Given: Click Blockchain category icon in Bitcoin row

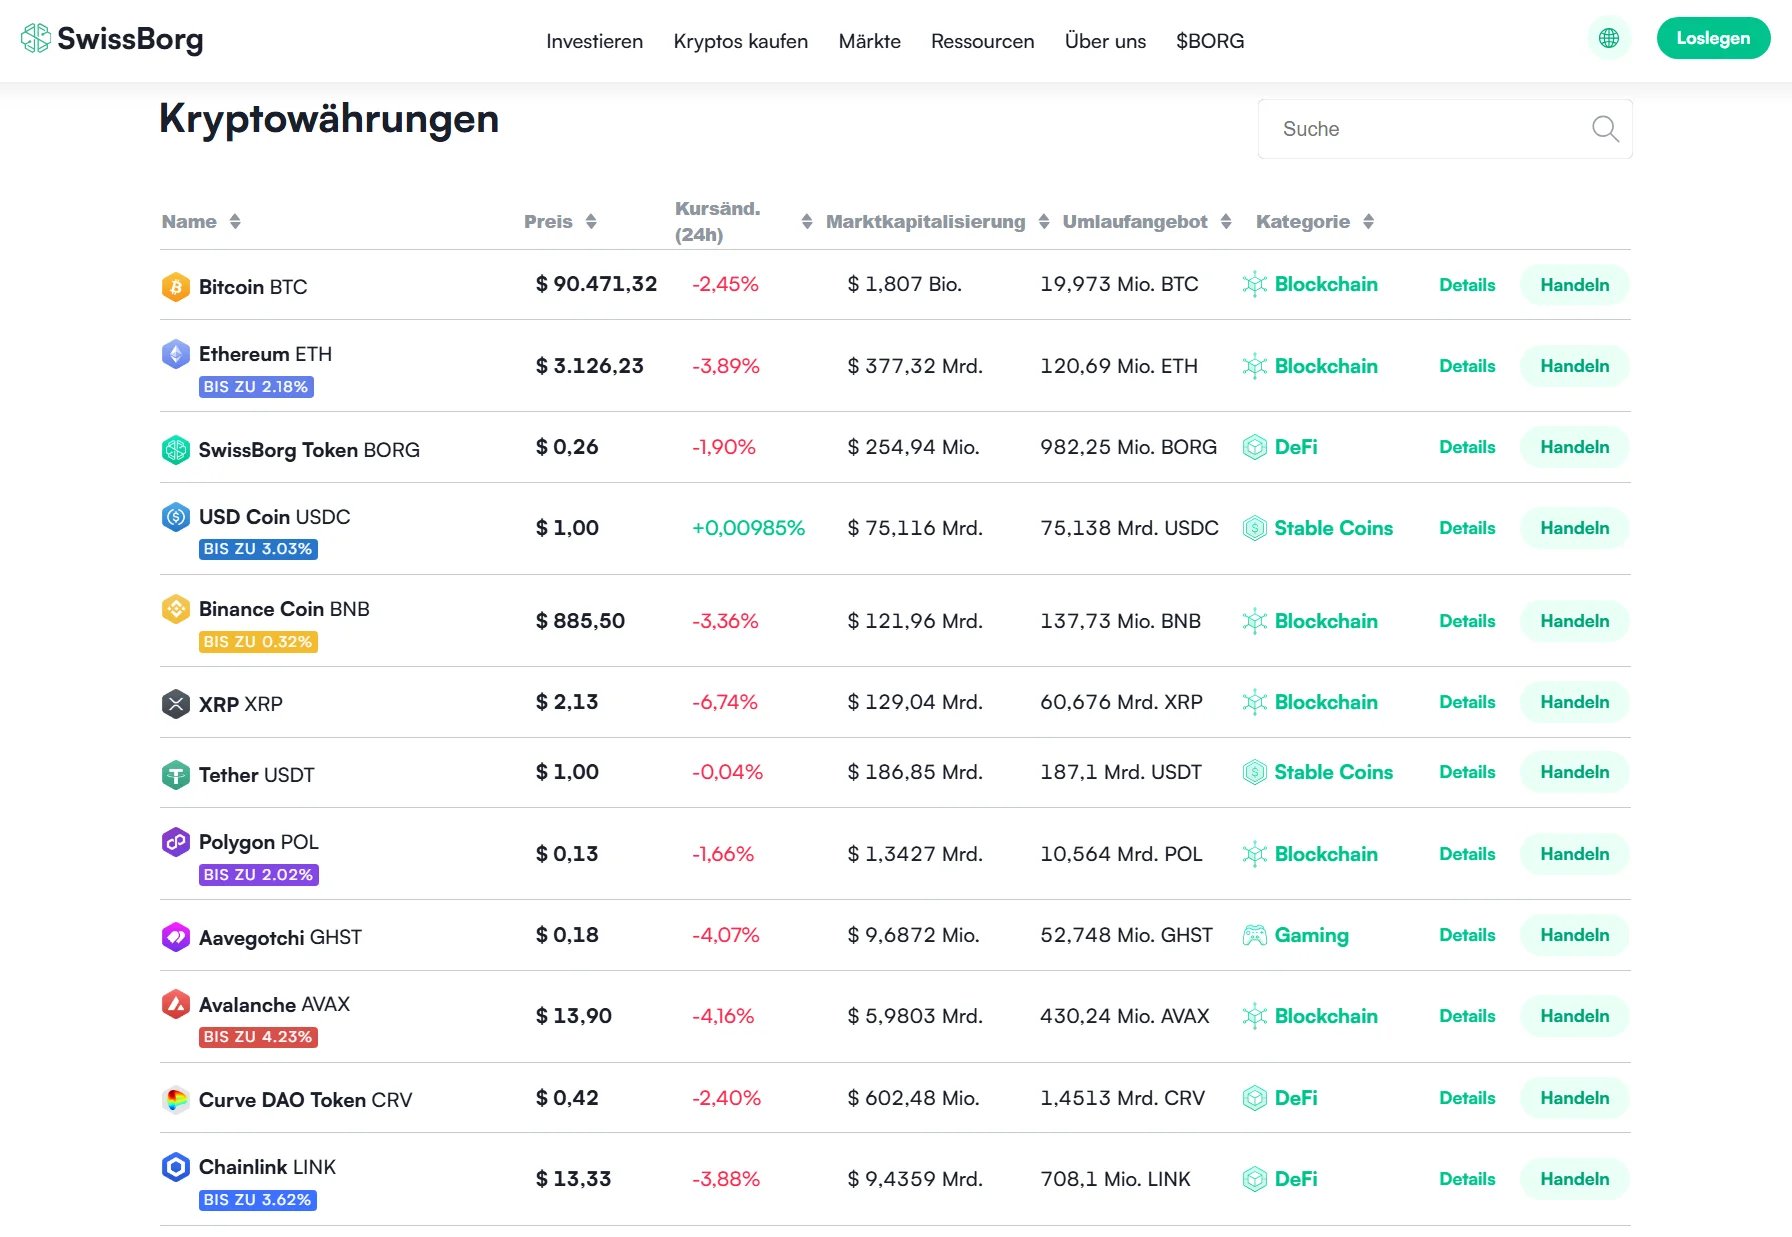Looking at the screenshot, I should click(1254, 285).
